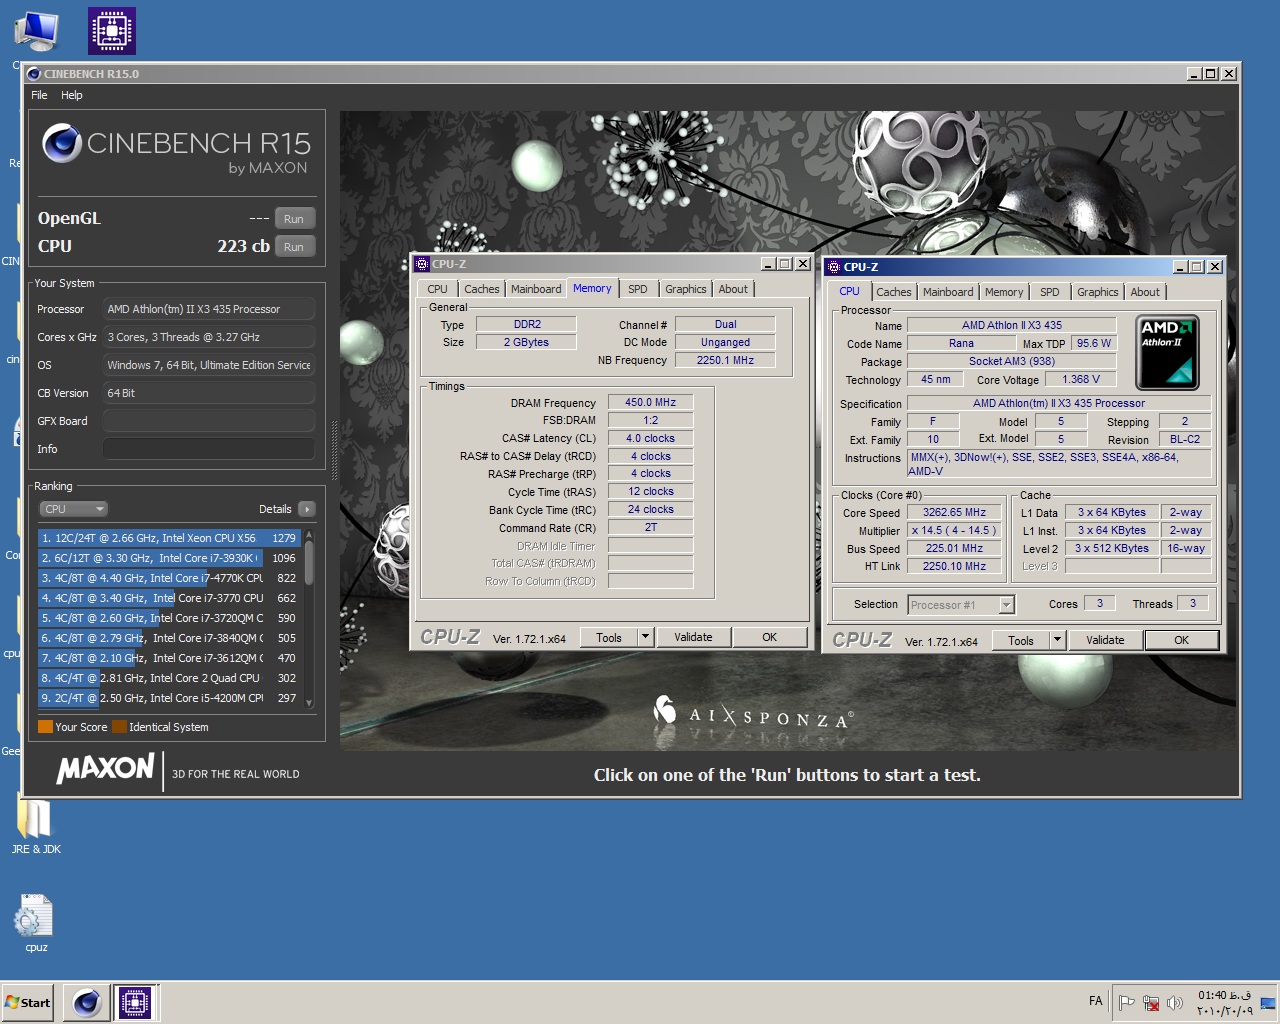
Task: Click the empty GFX Board field
Action: pos(209,421)
